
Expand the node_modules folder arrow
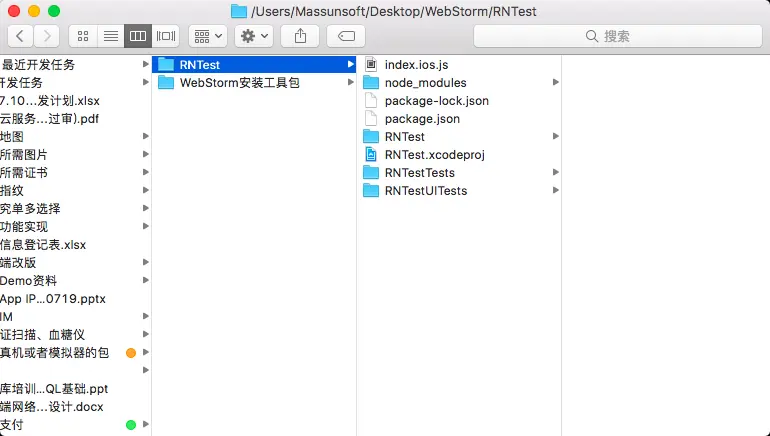tap(555, 82)
